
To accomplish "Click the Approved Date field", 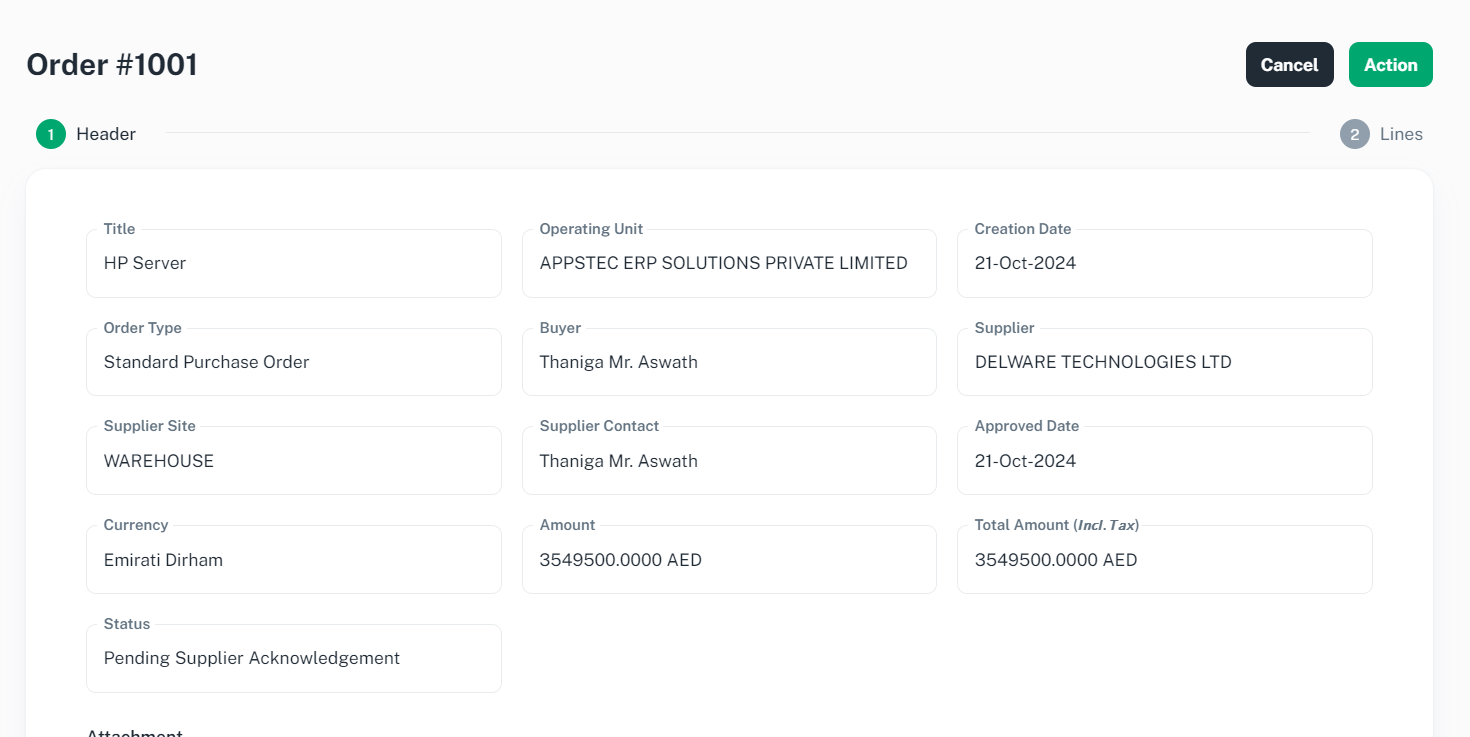I will coord(1164,461).
